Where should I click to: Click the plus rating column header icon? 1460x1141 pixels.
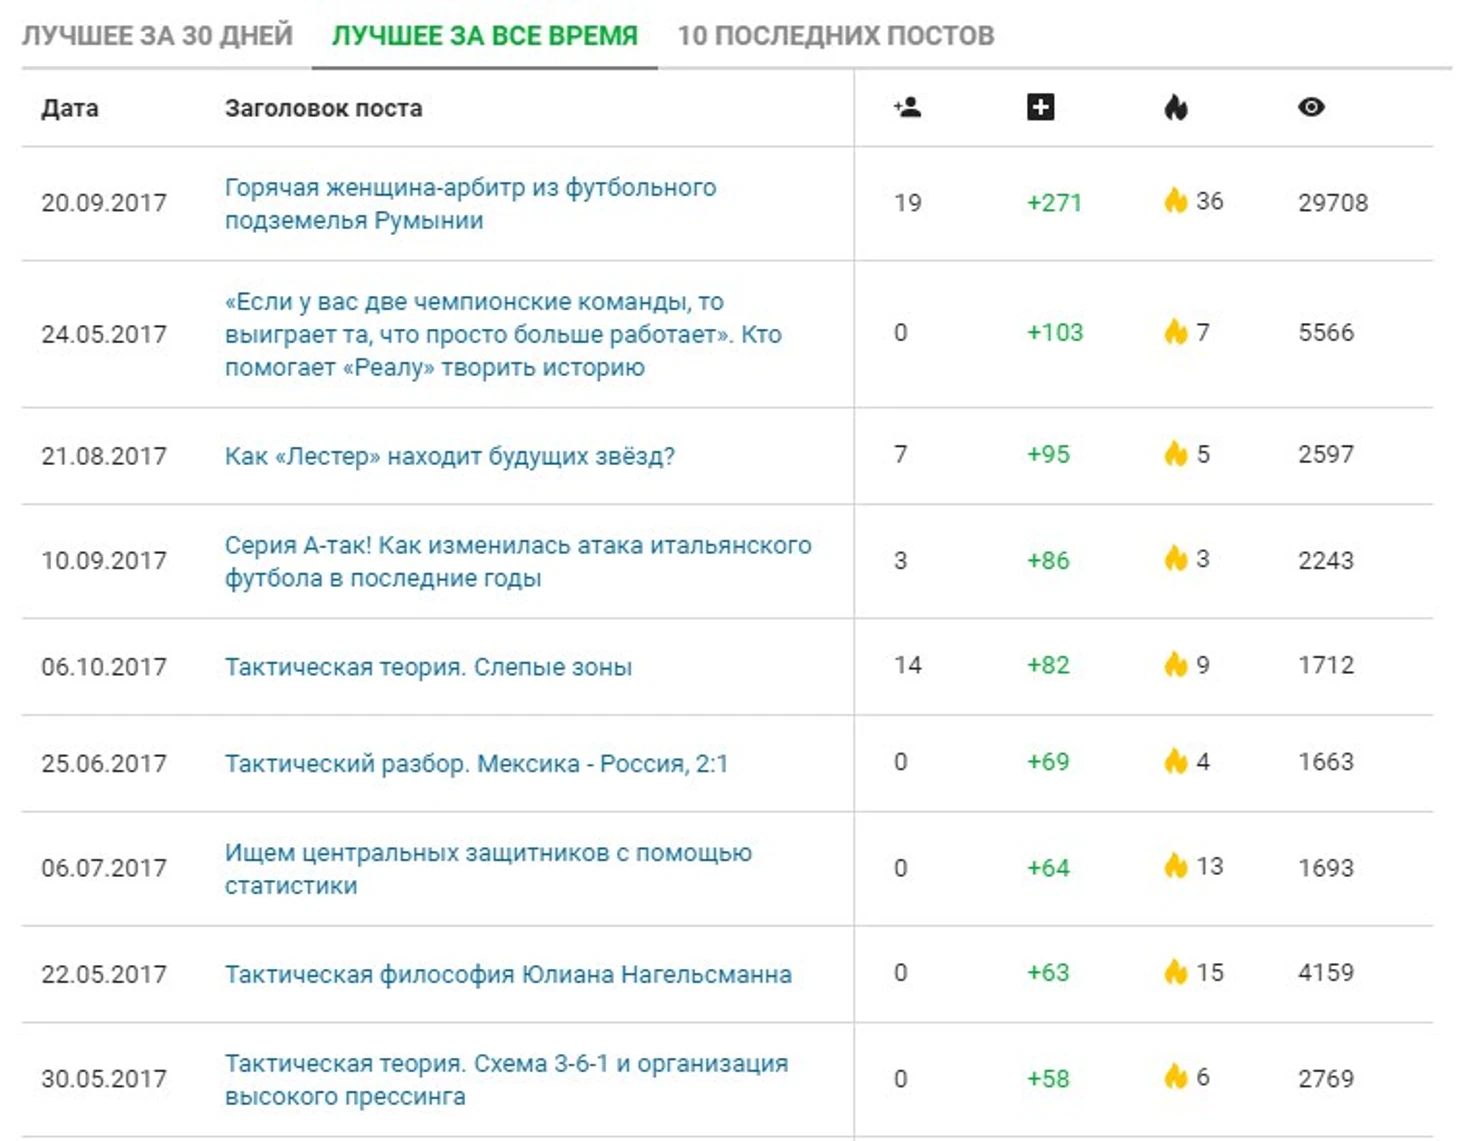pyautogui.click(x=1040, y=107)
